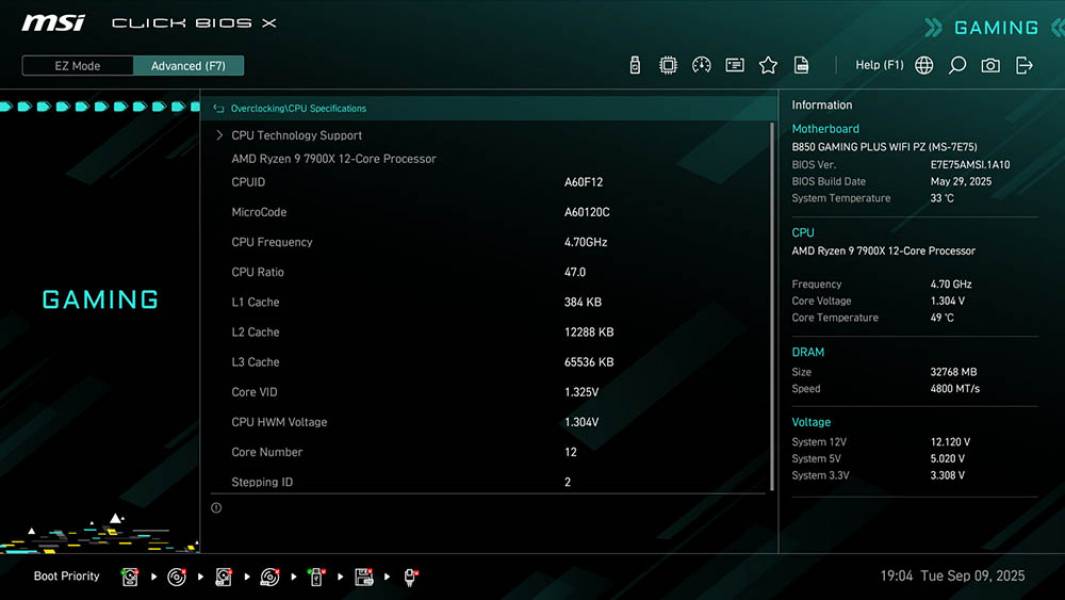Open the M-Flash USB update tool
Screen dimensions: 1065x600
click(x=633, y=64)
